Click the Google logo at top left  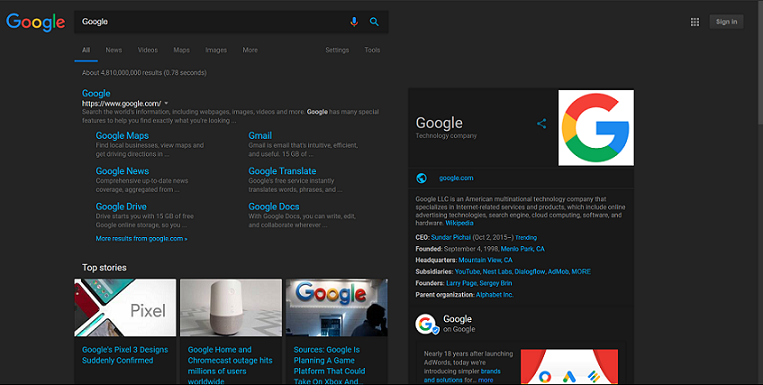coord(36,22)
